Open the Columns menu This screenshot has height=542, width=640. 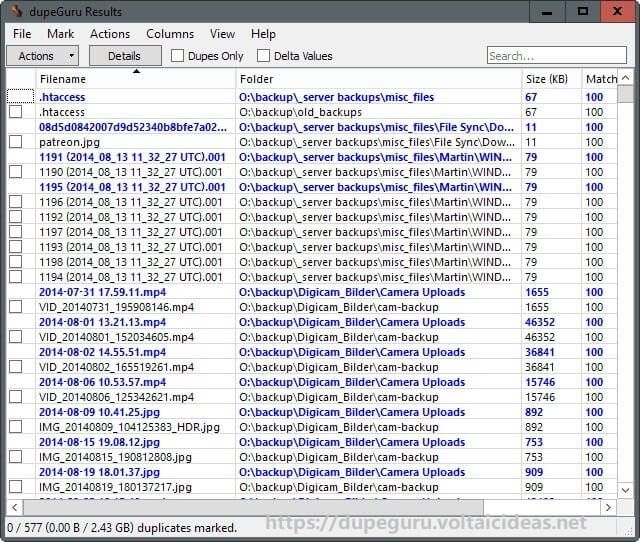(x=170, y=34)
